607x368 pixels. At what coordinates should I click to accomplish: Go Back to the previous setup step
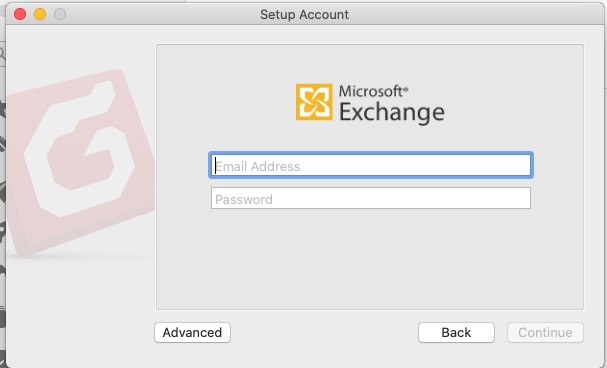(x=456, y=332)
